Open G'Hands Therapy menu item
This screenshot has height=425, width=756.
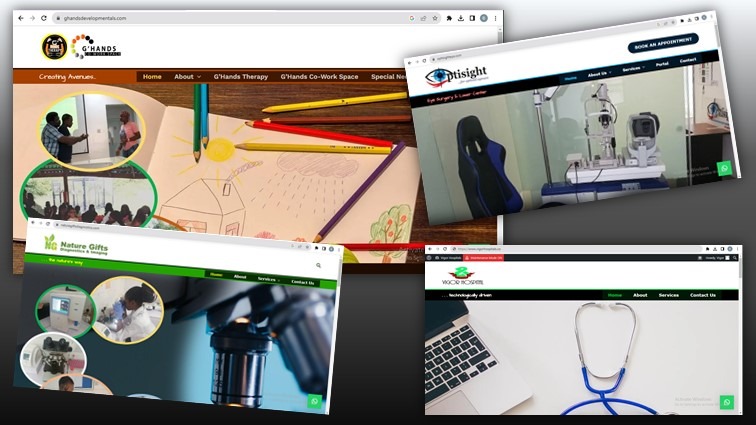(241, 77)
